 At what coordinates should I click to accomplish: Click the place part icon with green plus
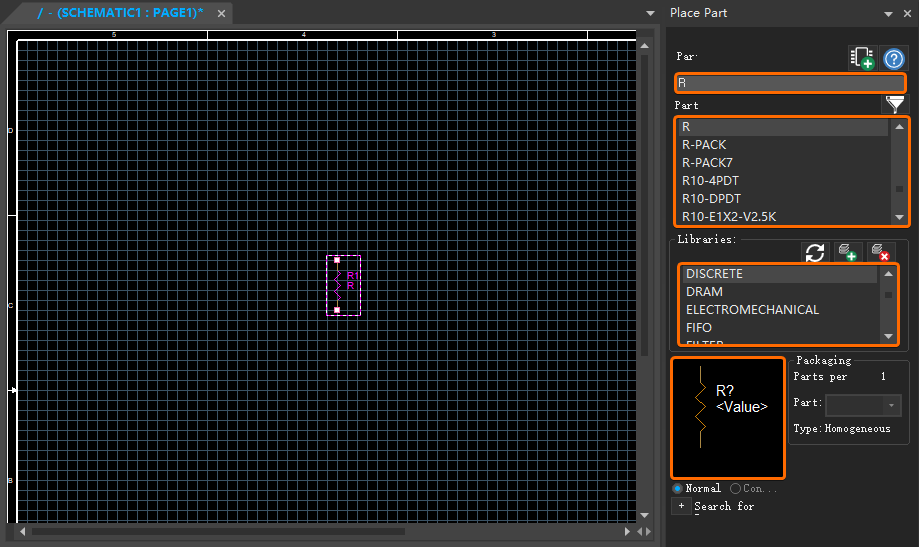pyautogui.click(x=861, y=58)
